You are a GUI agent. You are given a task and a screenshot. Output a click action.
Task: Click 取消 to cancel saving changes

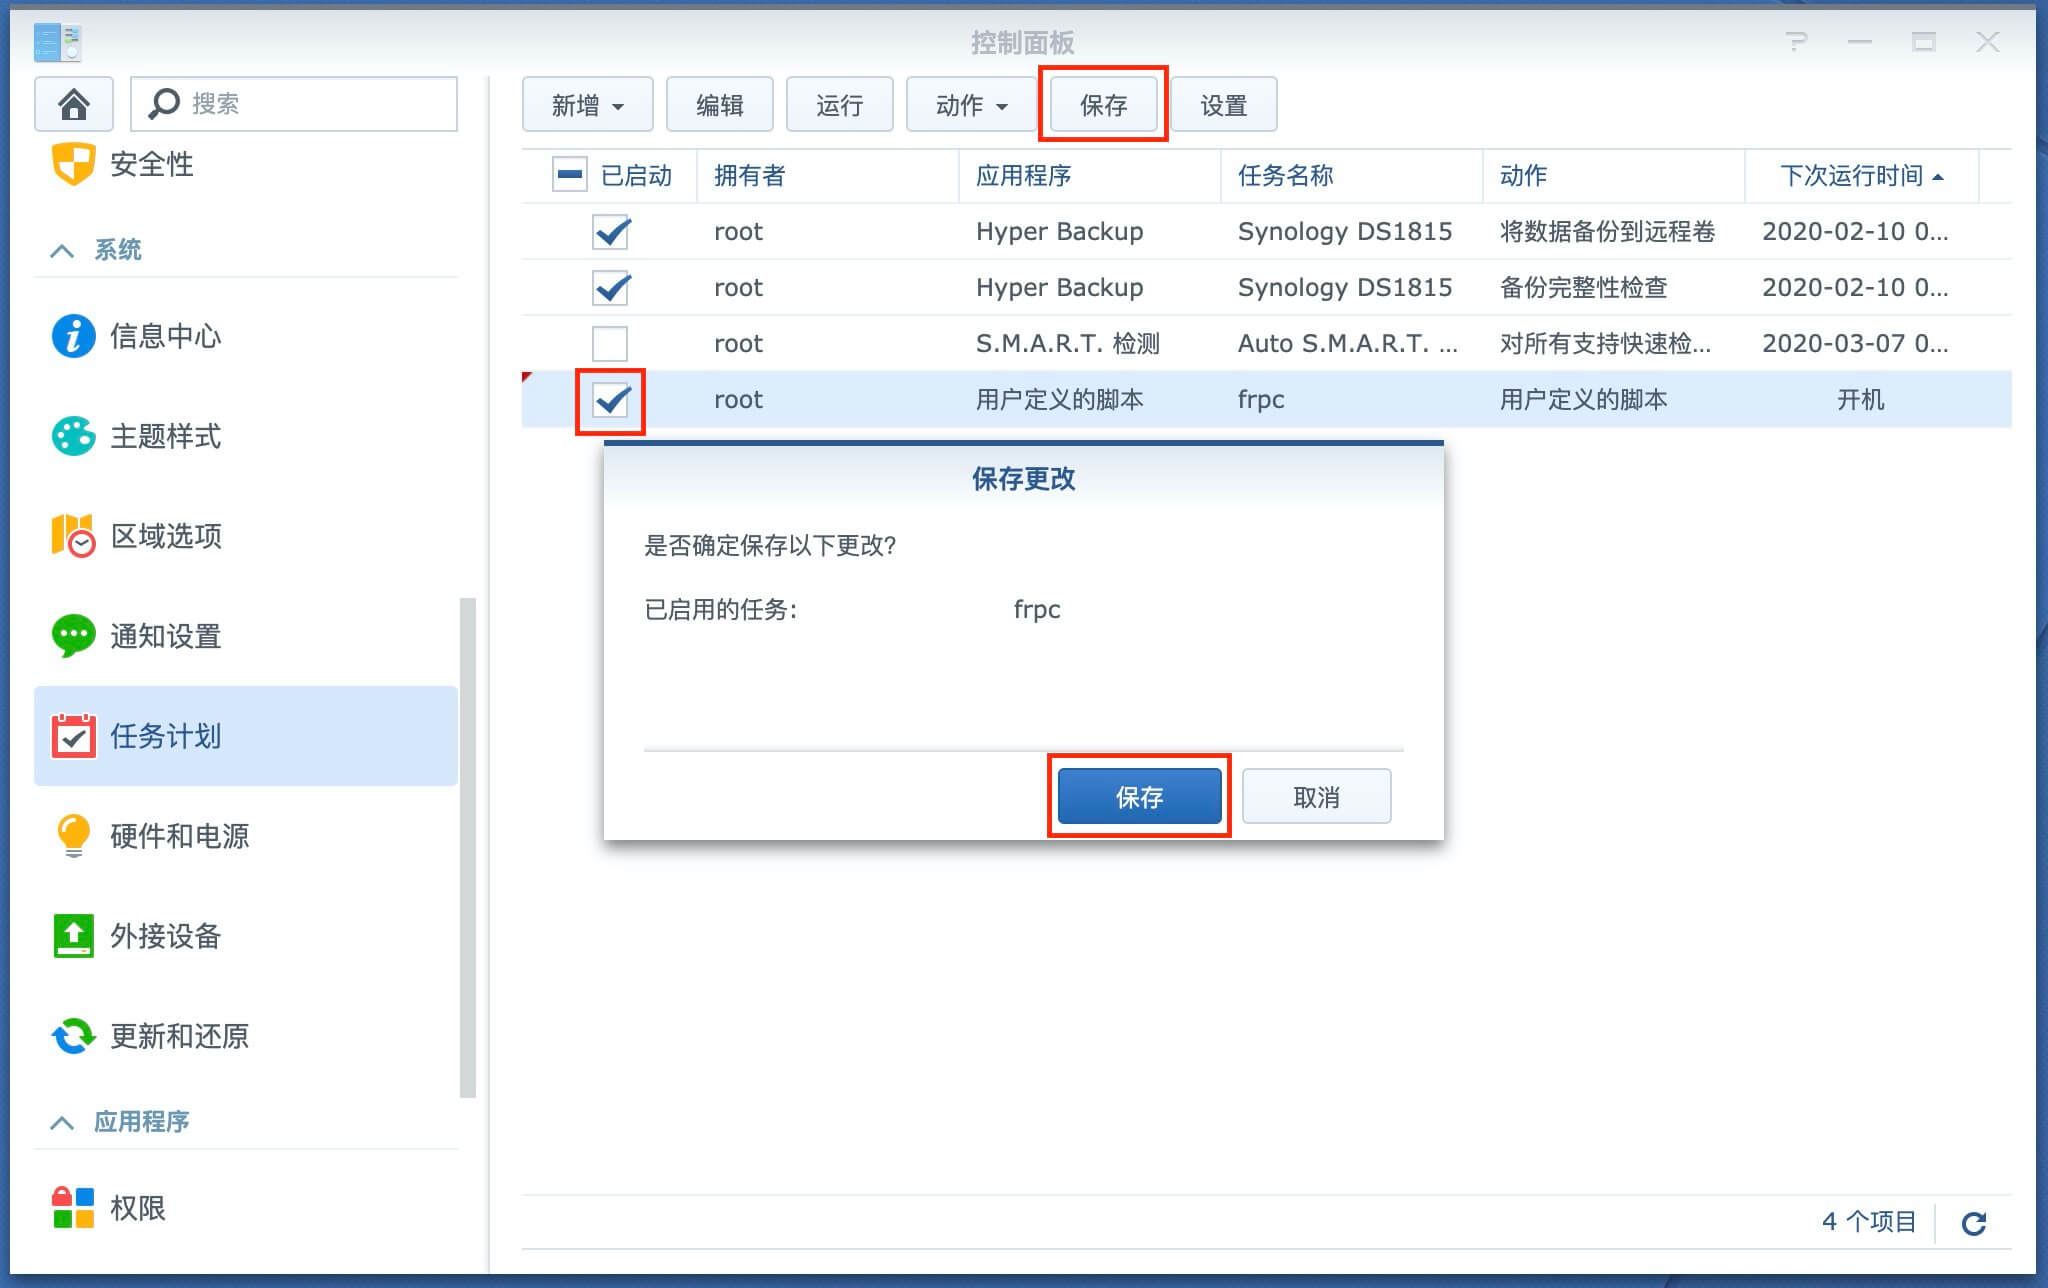pos(1315,796)
